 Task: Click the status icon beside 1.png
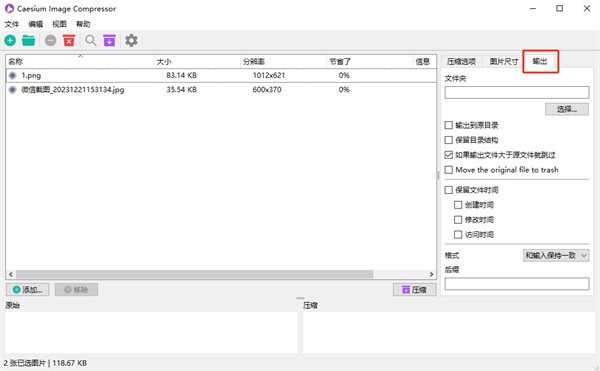point(13,75)
